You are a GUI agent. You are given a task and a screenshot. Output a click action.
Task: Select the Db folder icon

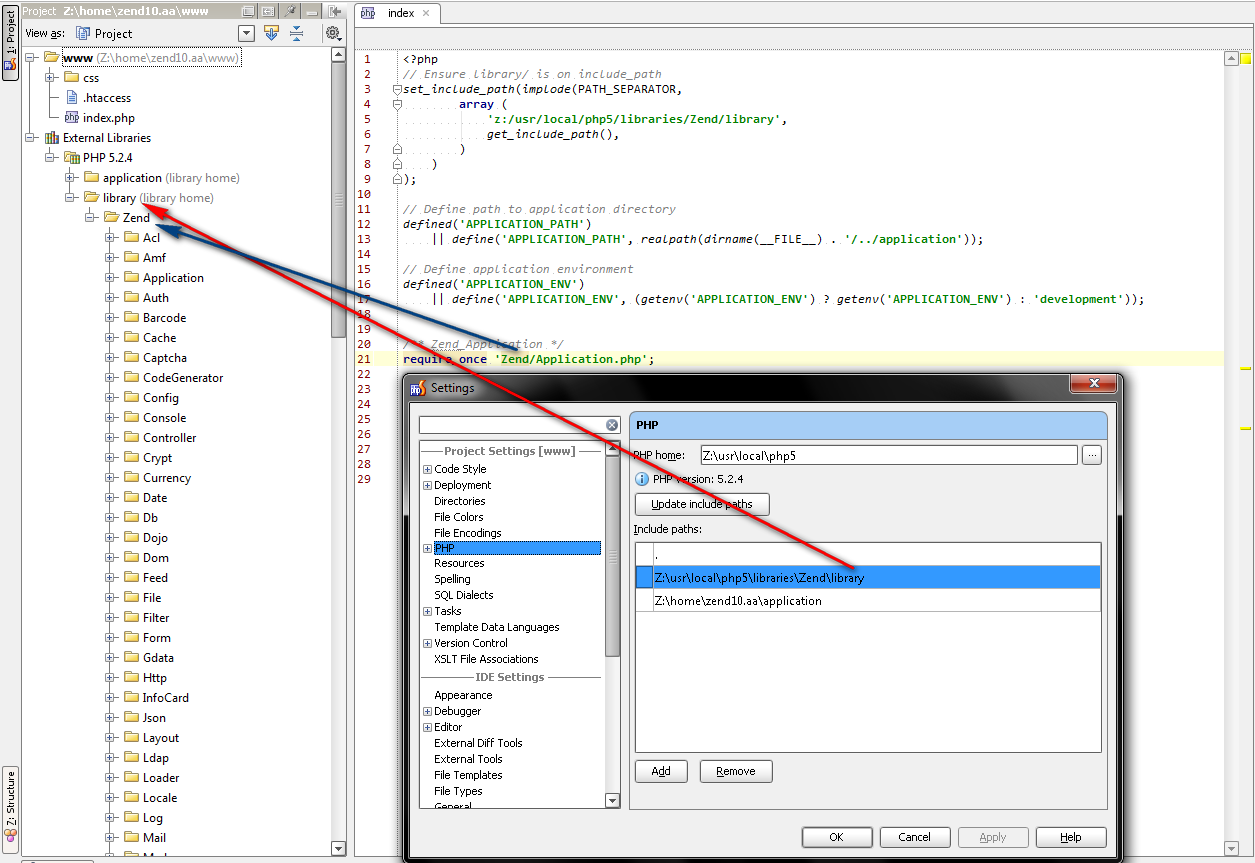[131, 518]
